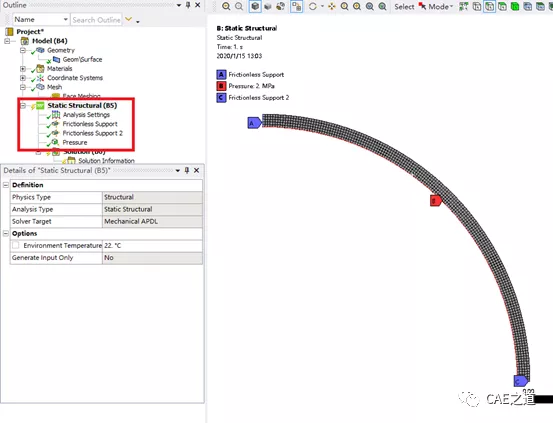Click the Rotate view tool icon
The width and height of the screenshot is (553, 423).
(312, 6)
